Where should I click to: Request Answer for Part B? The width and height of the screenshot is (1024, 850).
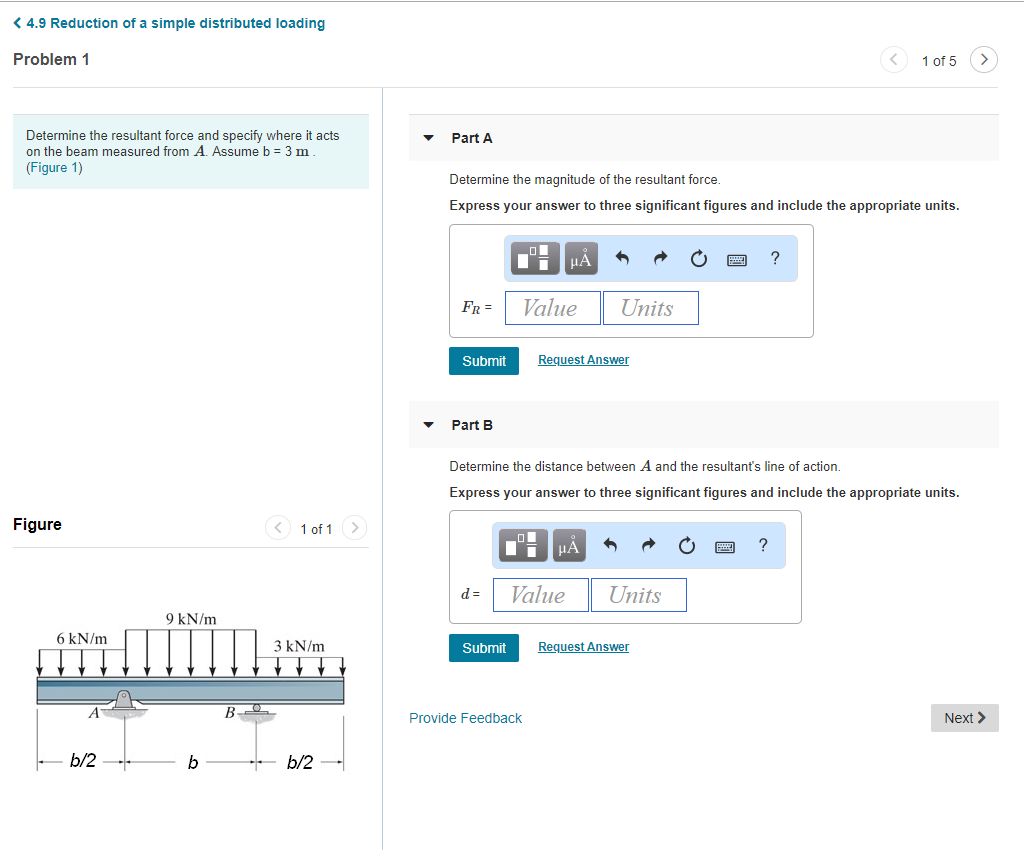(583, 646)
